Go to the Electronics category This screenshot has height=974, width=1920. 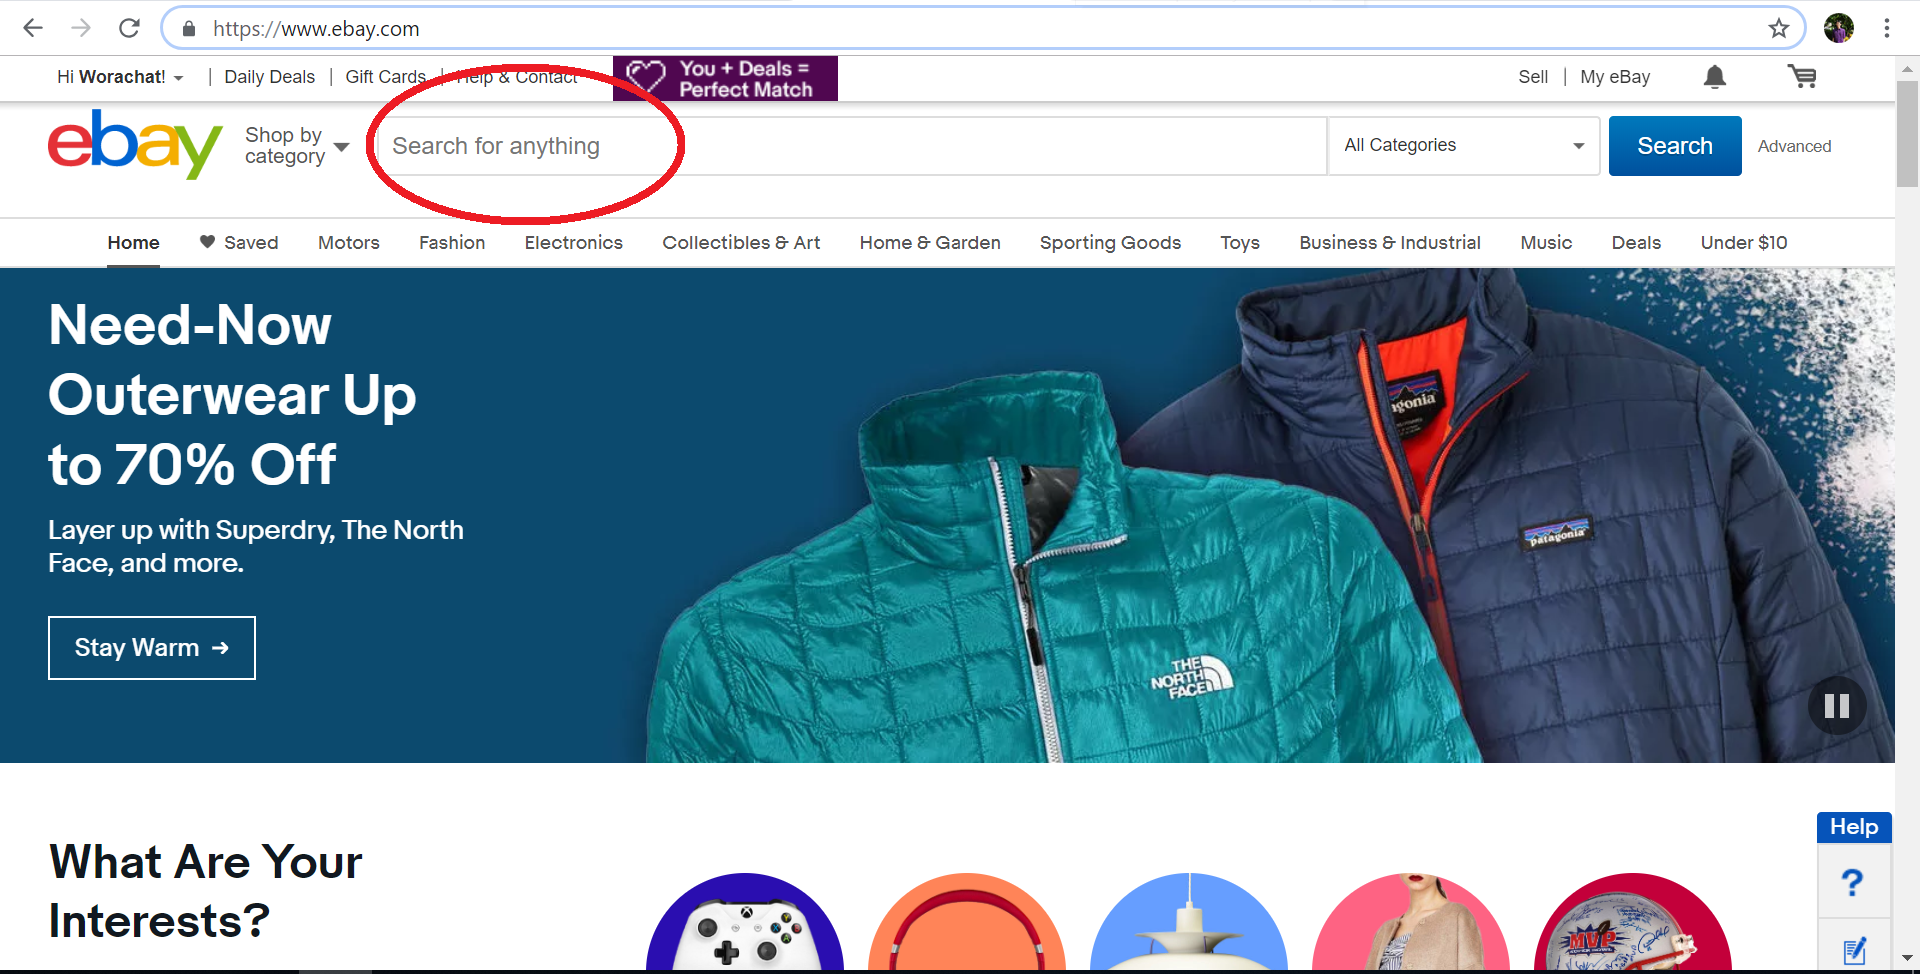[x=574, y=243]
